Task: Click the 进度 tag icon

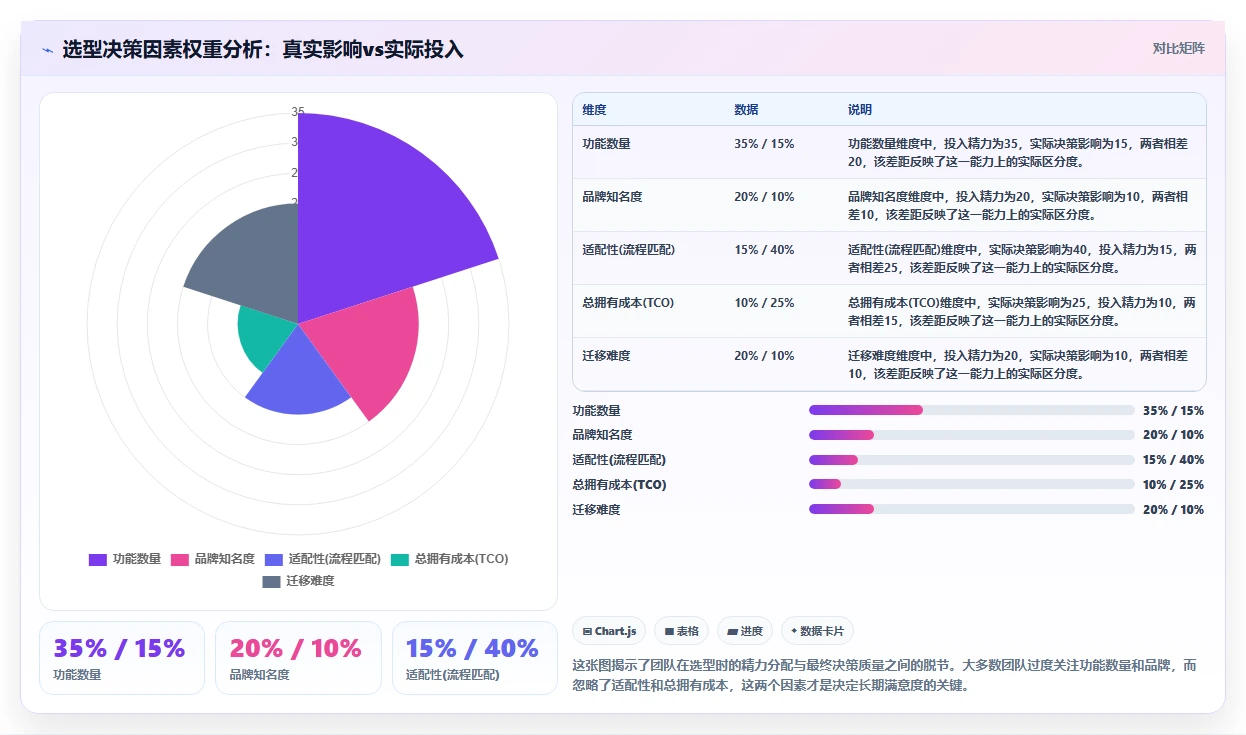Action: tap(732, 632)
